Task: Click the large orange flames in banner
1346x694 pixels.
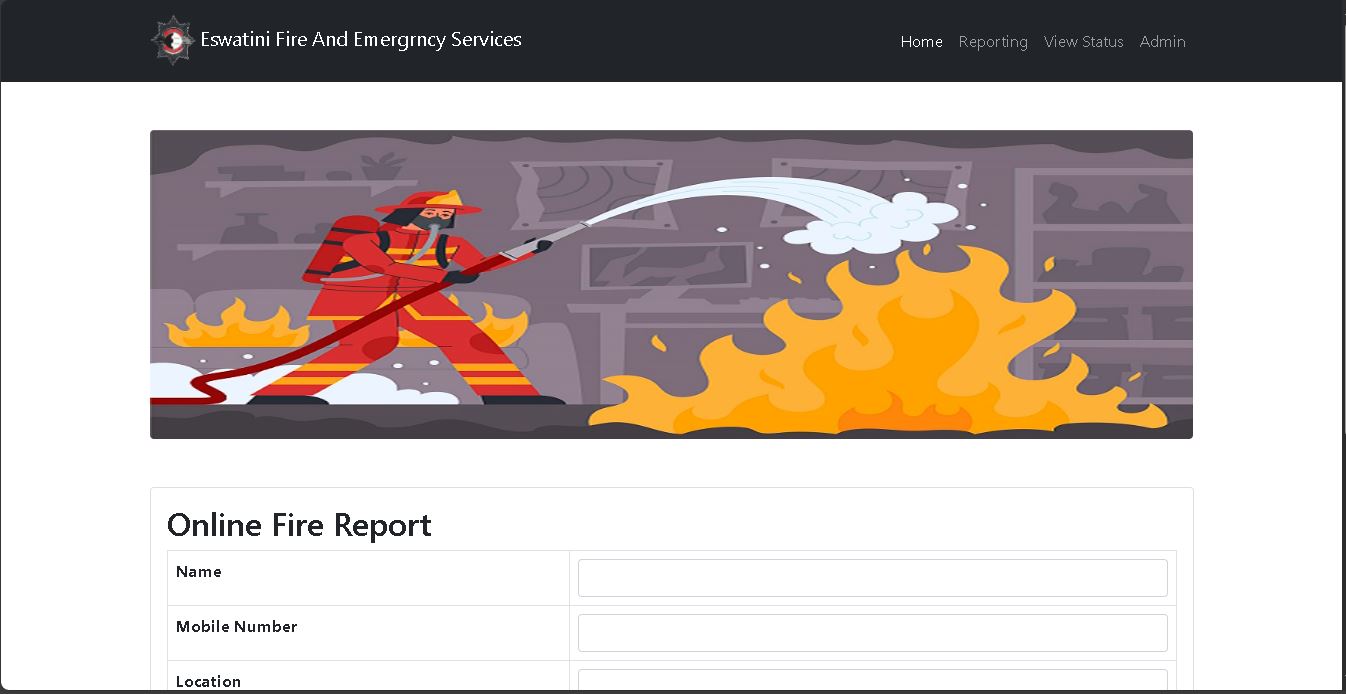Action: 880,350
